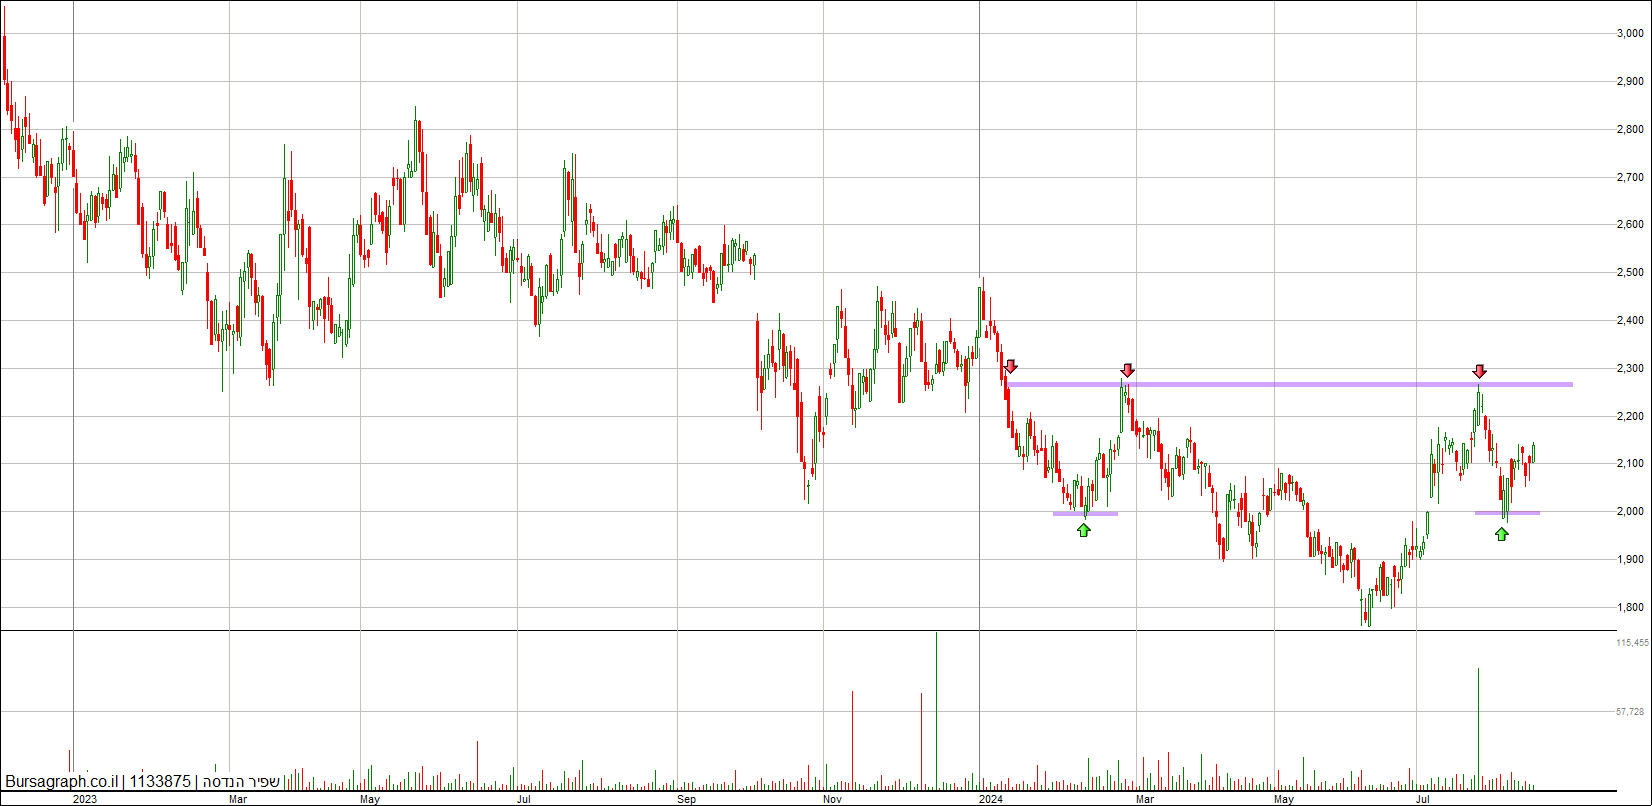Screen dimensions: 1652x806
Task: Click the 2,500 price axis label
Action: (1630, 272)
